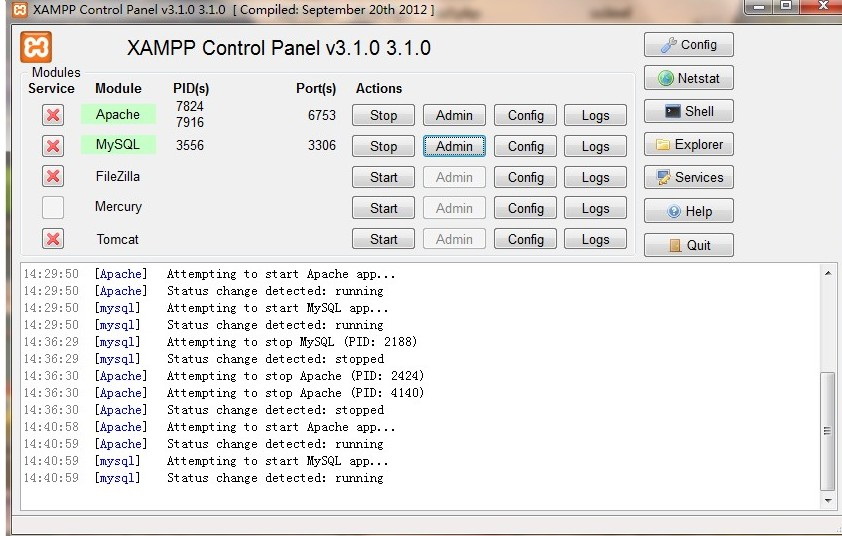
Task: Click Apache port value 6753
Action: pos(322,115)
